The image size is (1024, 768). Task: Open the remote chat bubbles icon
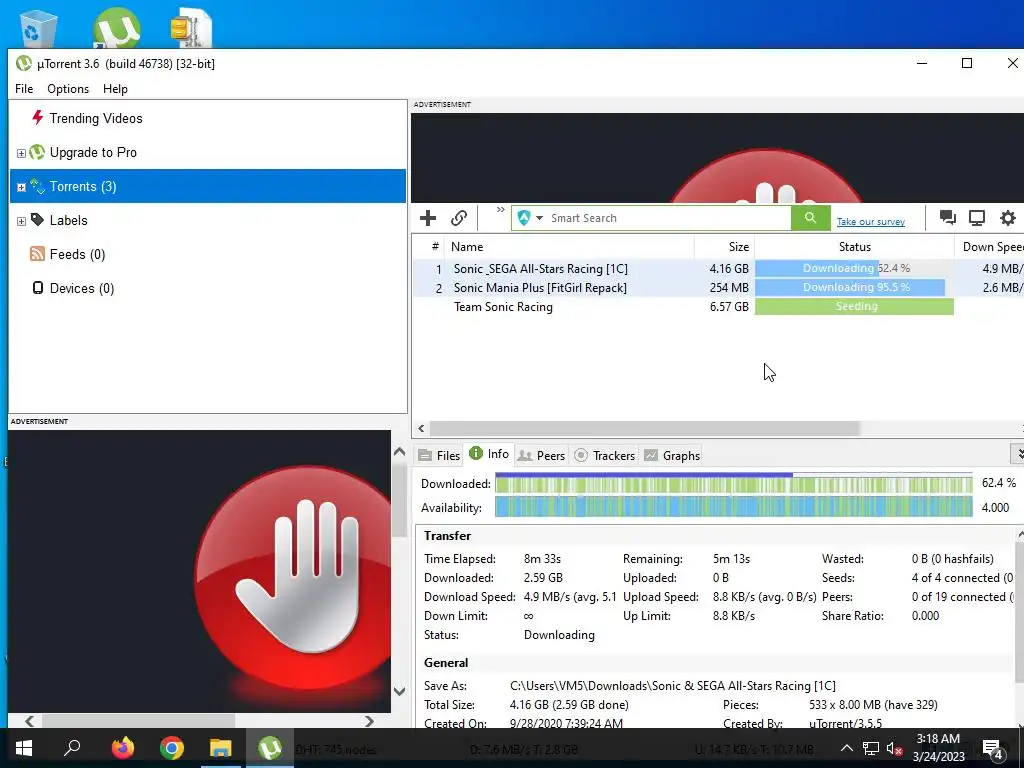click(948, 217)
